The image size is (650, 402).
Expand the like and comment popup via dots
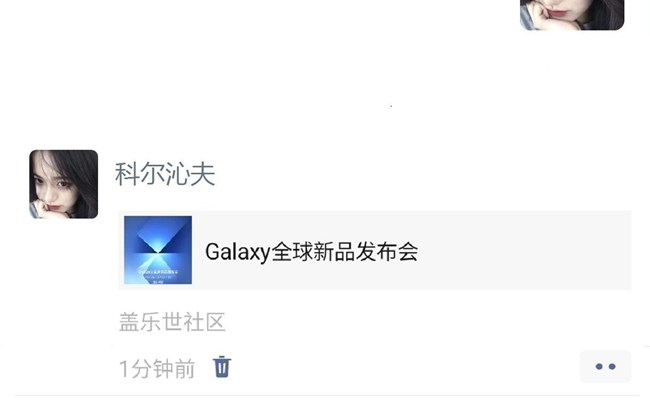pyautogui.click(x=605, y=366)
